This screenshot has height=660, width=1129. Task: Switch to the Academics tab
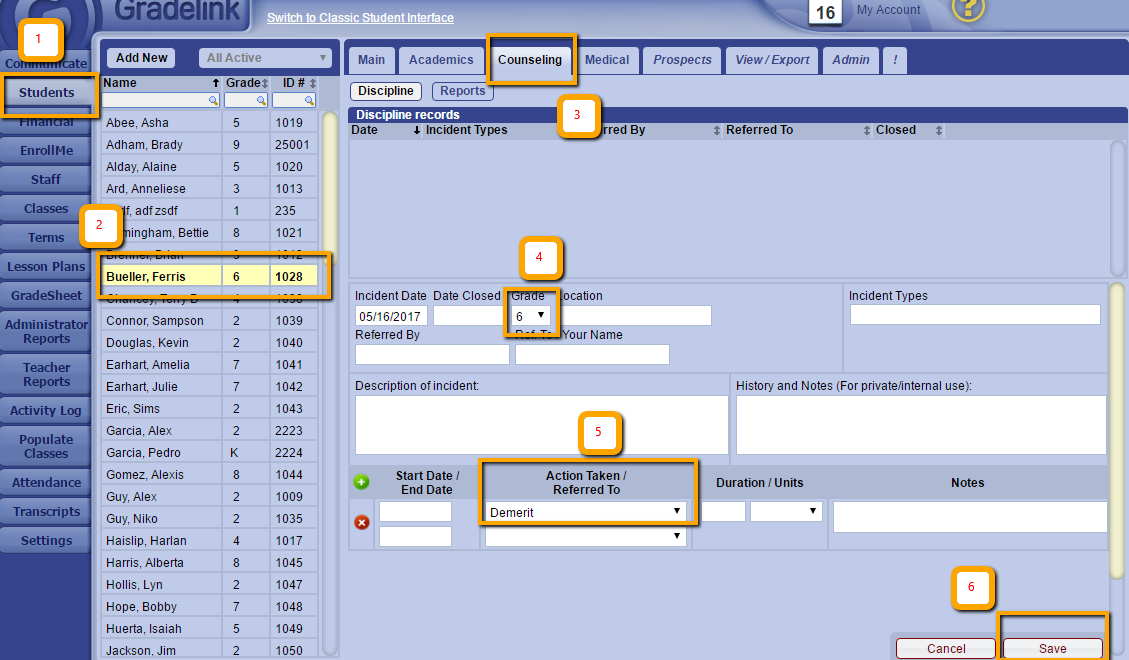point(441,60)
